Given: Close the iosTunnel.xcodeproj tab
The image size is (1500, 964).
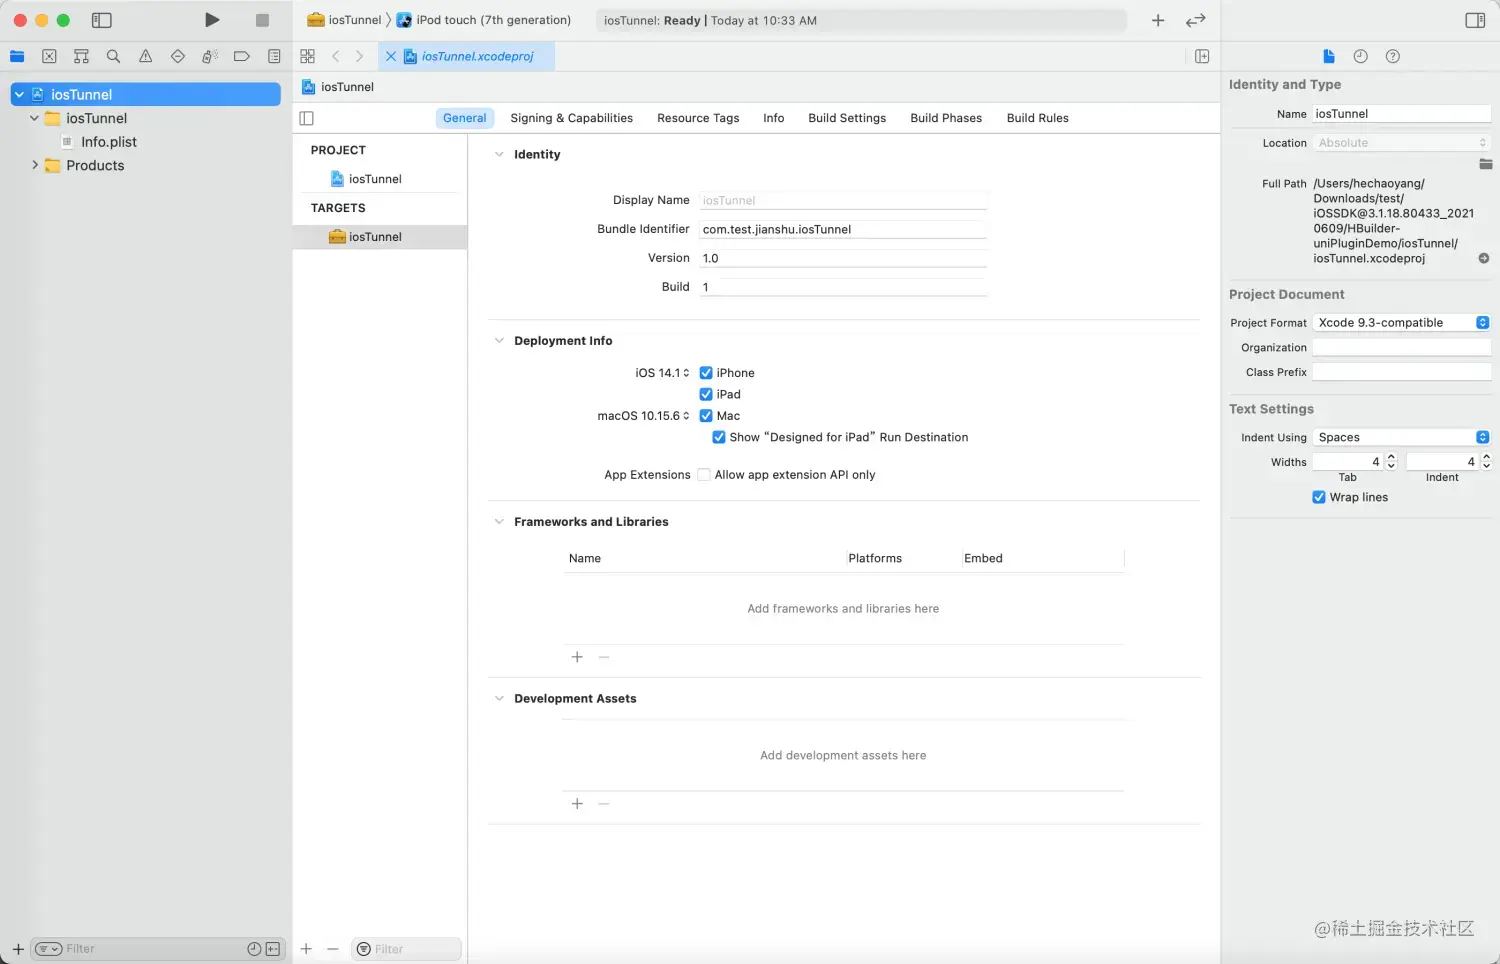Looking at the screenshot, I should tap(391, 56).
